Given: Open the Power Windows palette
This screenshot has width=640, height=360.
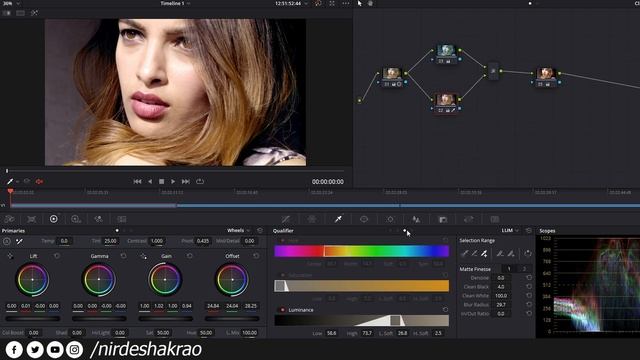Looking at the screenshot, I should 364,219.
